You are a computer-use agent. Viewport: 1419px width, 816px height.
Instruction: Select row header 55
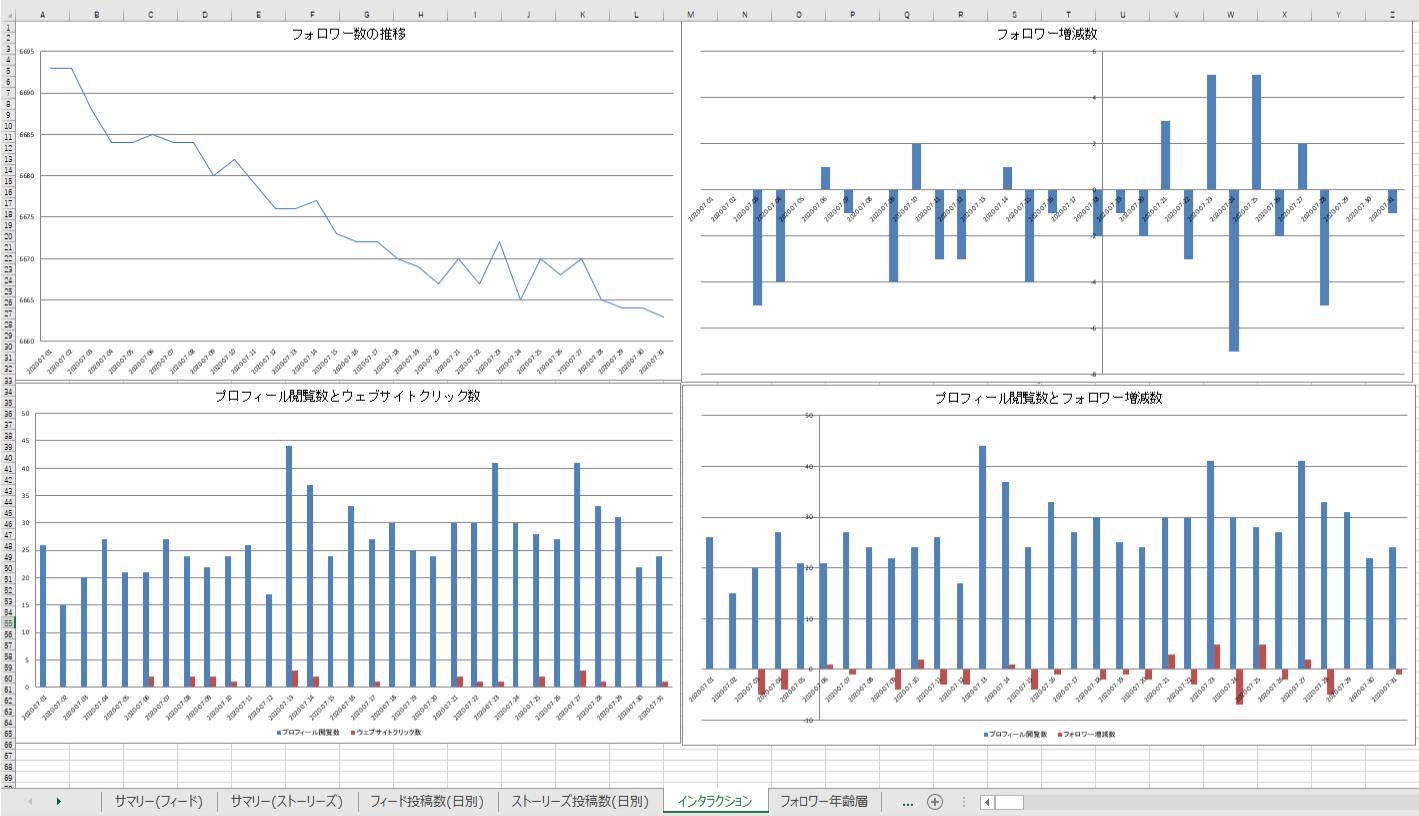(x=8, y=622)
